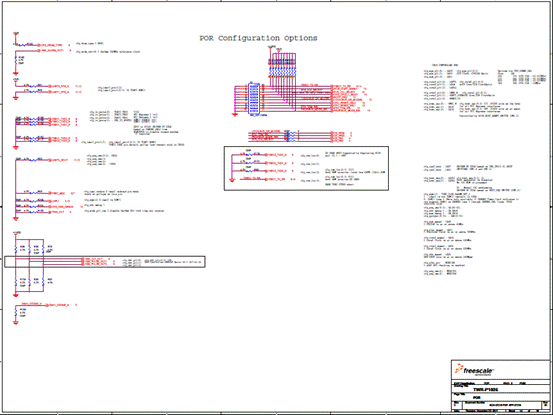Select the three pull-up resistors group at lower left
This screenshot has height=415, width=553.
(30, 249)
